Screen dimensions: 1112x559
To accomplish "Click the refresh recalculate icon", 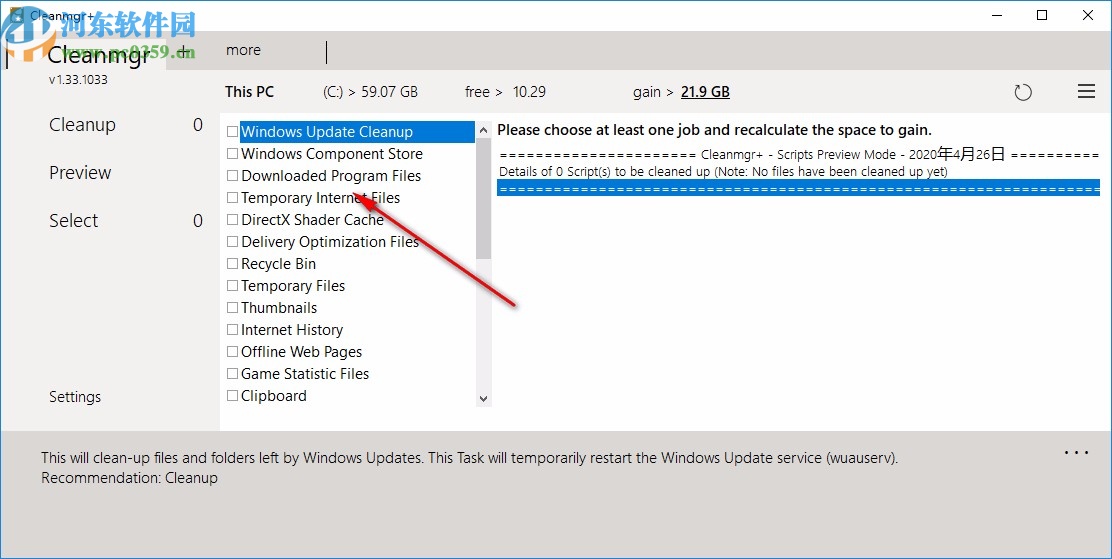I will (x=1023, y=92).
